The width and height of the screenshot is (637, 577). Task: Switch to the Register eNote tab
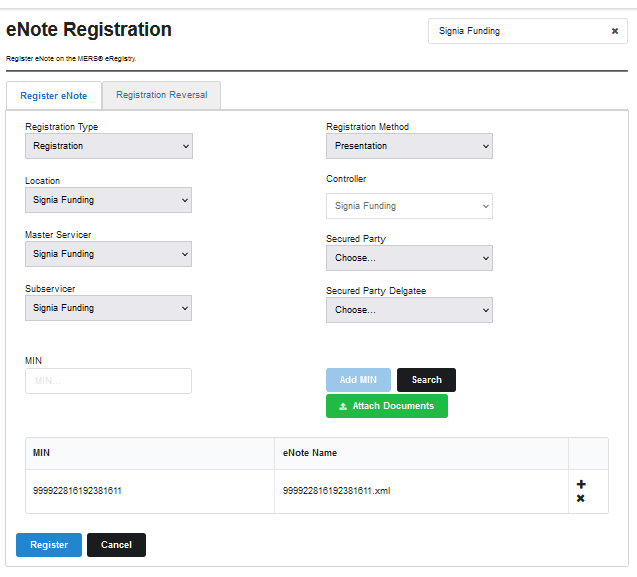[54, 96]
